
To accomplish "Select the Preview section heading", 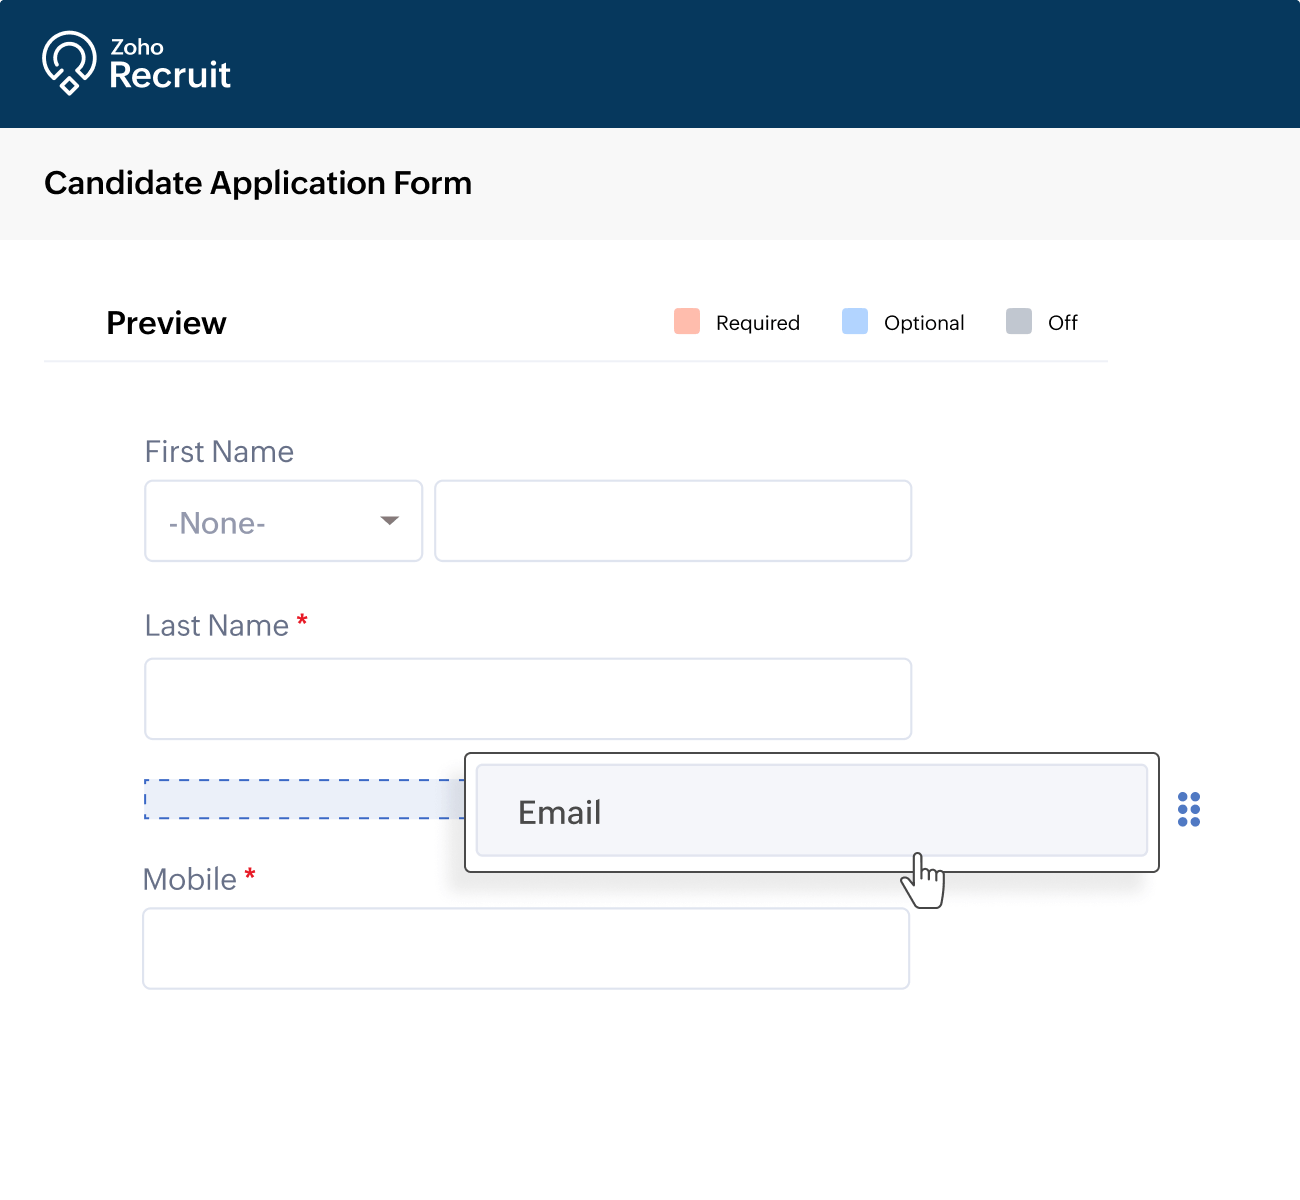I will 166,322.
